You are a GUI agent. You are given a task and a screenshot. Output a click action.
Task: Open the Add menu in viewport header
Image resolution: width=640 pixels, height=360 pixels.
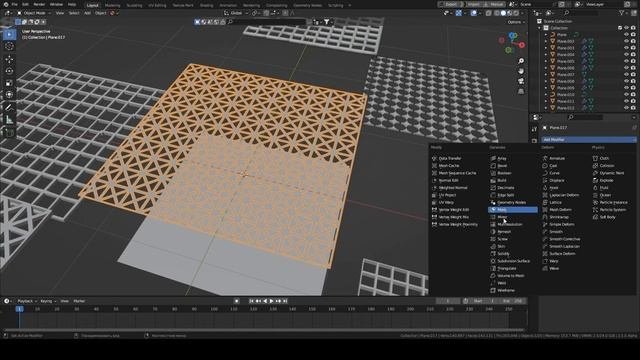pyautogui.click(x=87, y=13)
